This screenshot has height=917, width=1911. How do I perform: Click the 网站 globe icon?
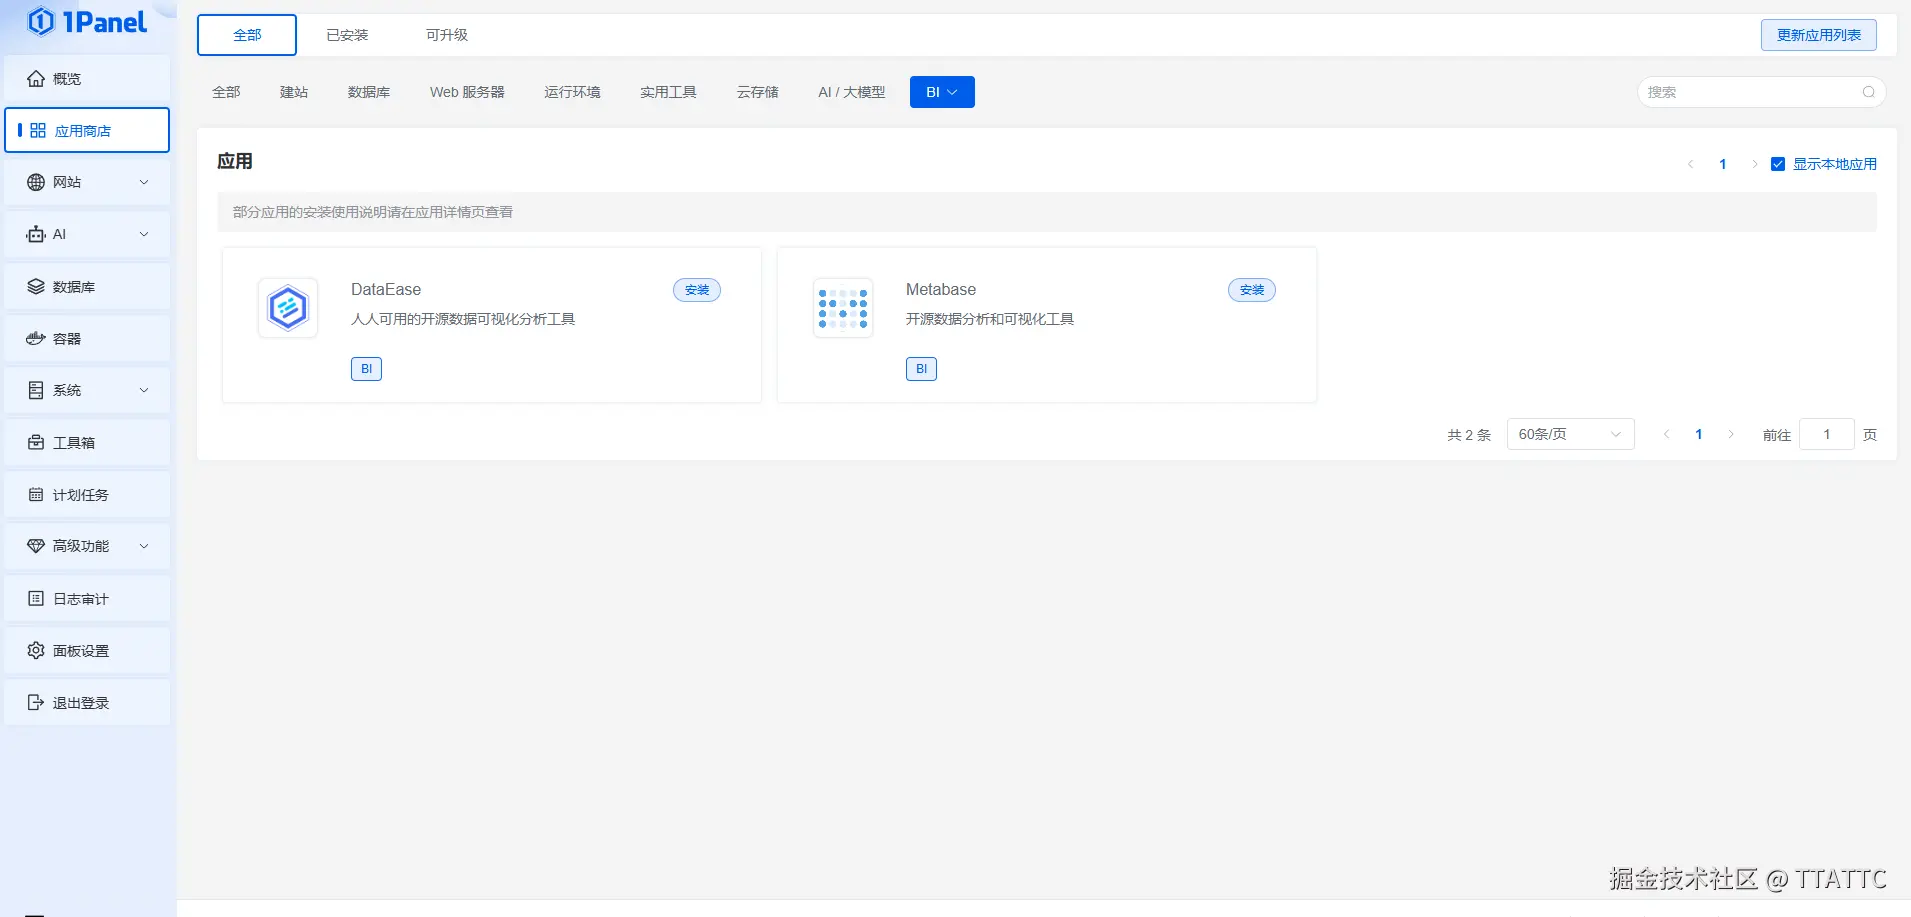click(36, 182)
